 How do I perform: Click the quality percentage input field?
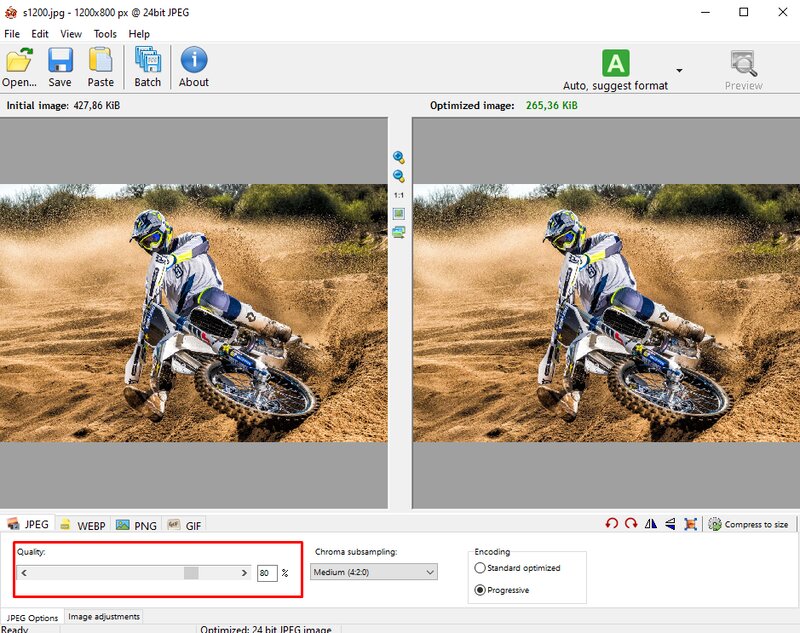[266, 573]
